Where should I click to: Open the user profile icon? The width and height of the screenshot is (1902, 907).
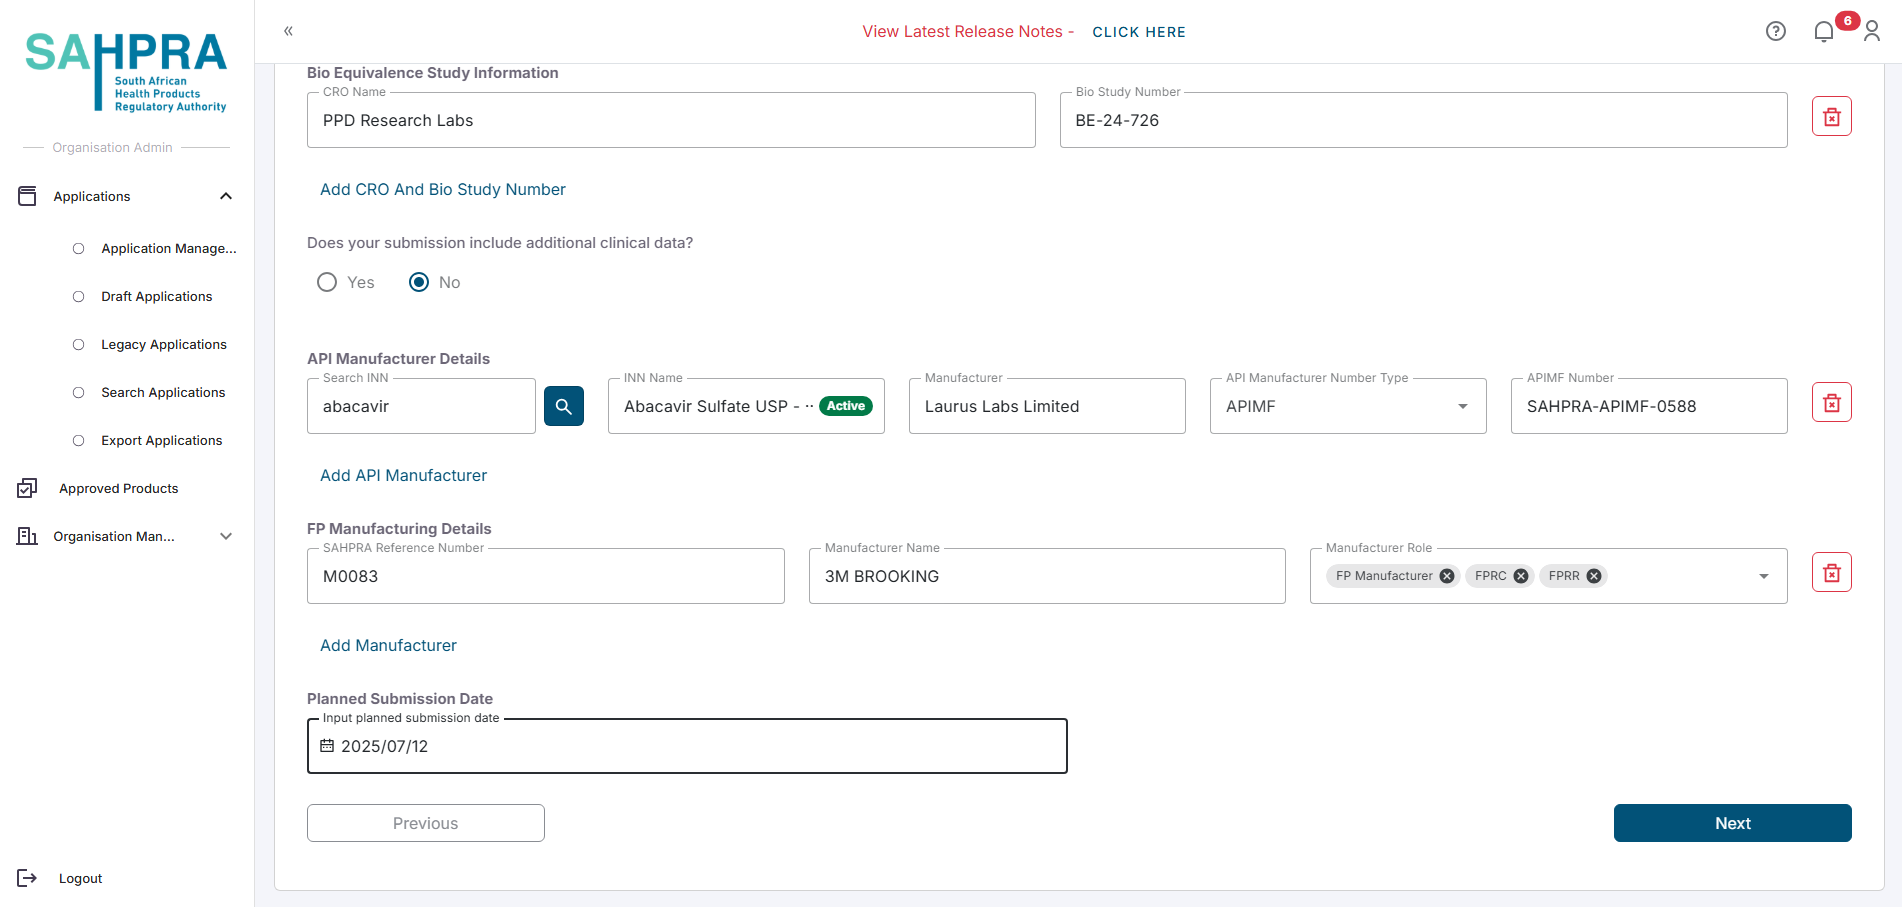(x=1872, y=32)
